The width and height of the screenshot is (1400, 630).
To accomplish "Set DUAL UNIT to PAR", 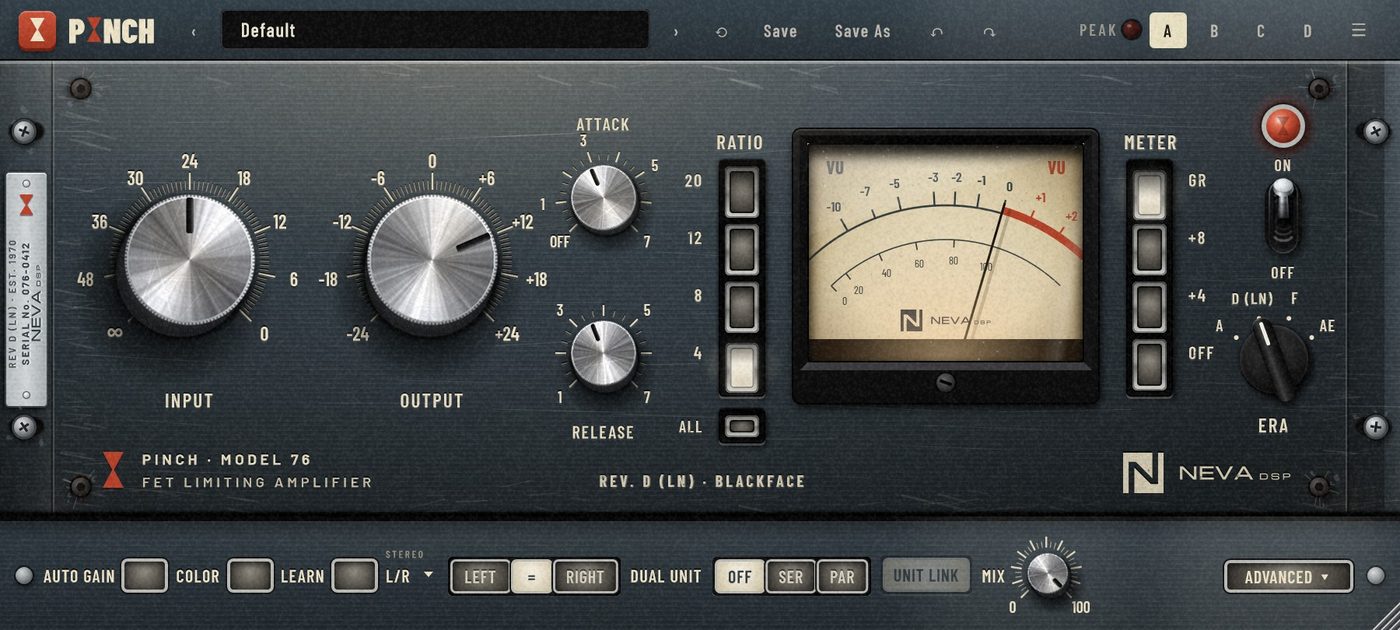I will (x=842, y=577).
